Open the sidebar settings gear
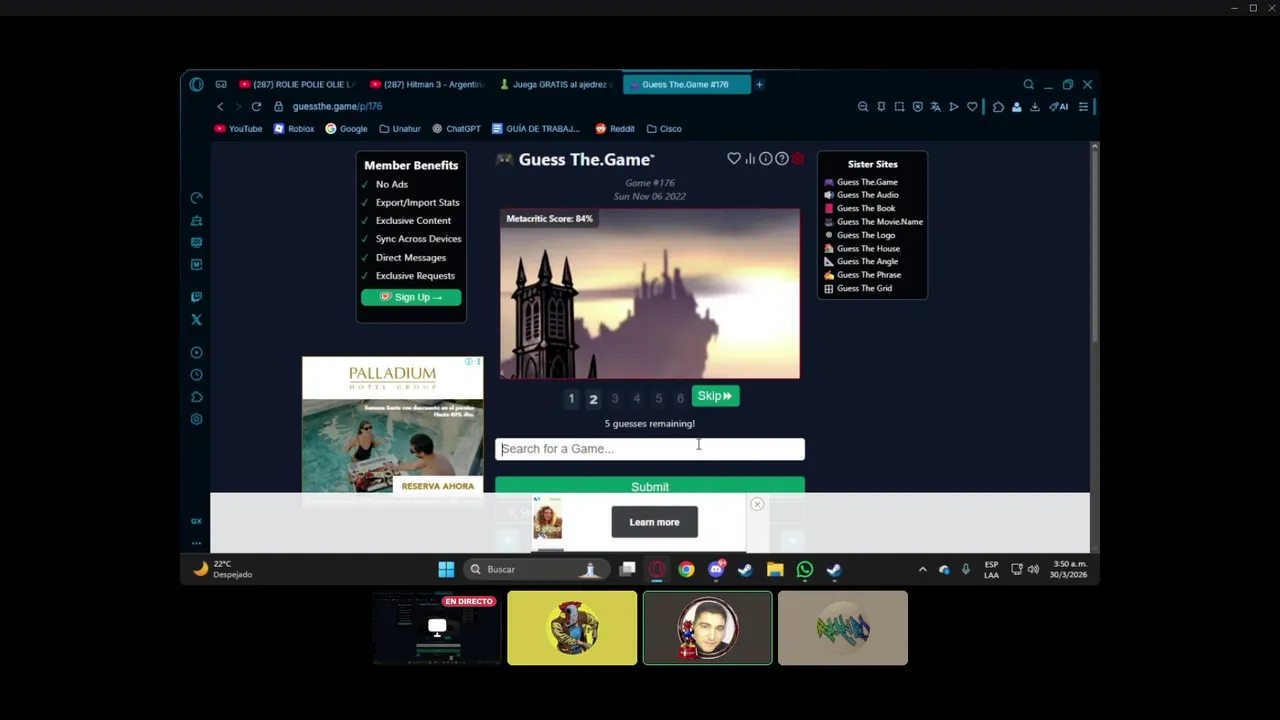 [196, 419]
